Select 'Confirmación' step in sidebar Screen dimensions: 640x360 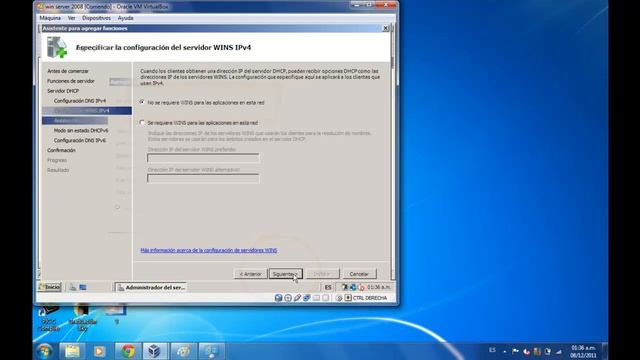point(61,150)
